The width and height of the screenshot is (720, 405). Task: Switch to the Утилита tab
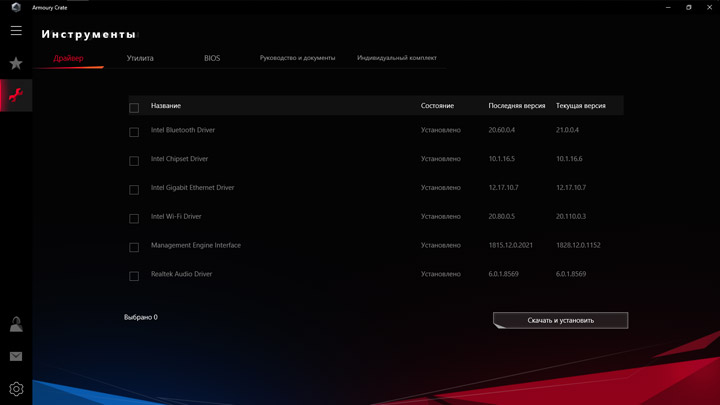coord(140,58)
